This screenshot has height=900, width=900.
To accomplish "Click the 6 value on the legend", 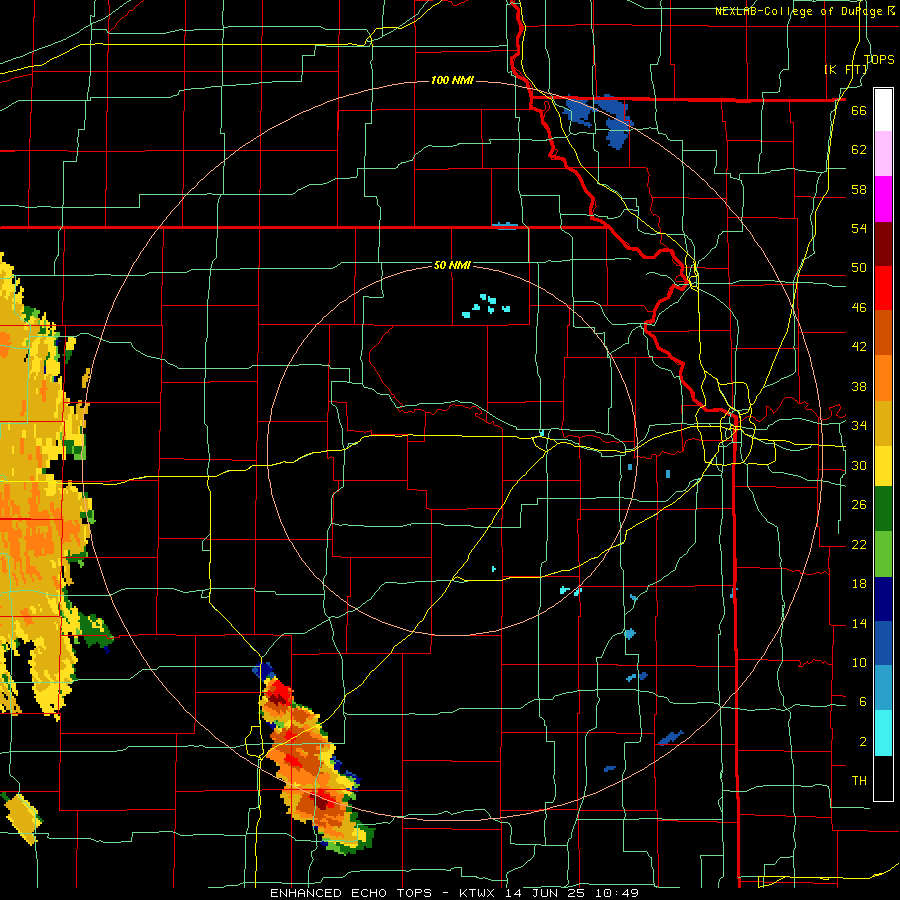I will 862,702.
